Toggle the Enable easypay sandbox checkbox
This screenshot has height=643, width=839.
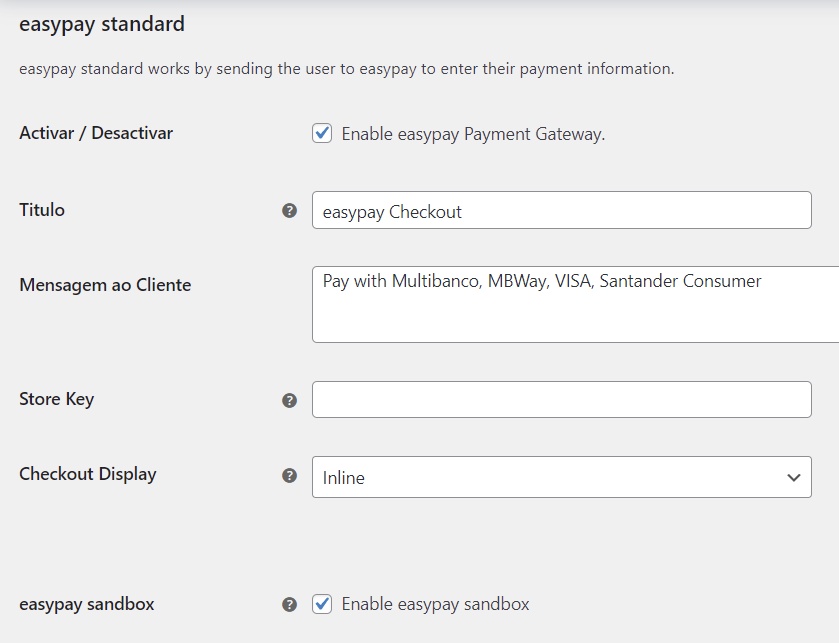coord(322,604)
